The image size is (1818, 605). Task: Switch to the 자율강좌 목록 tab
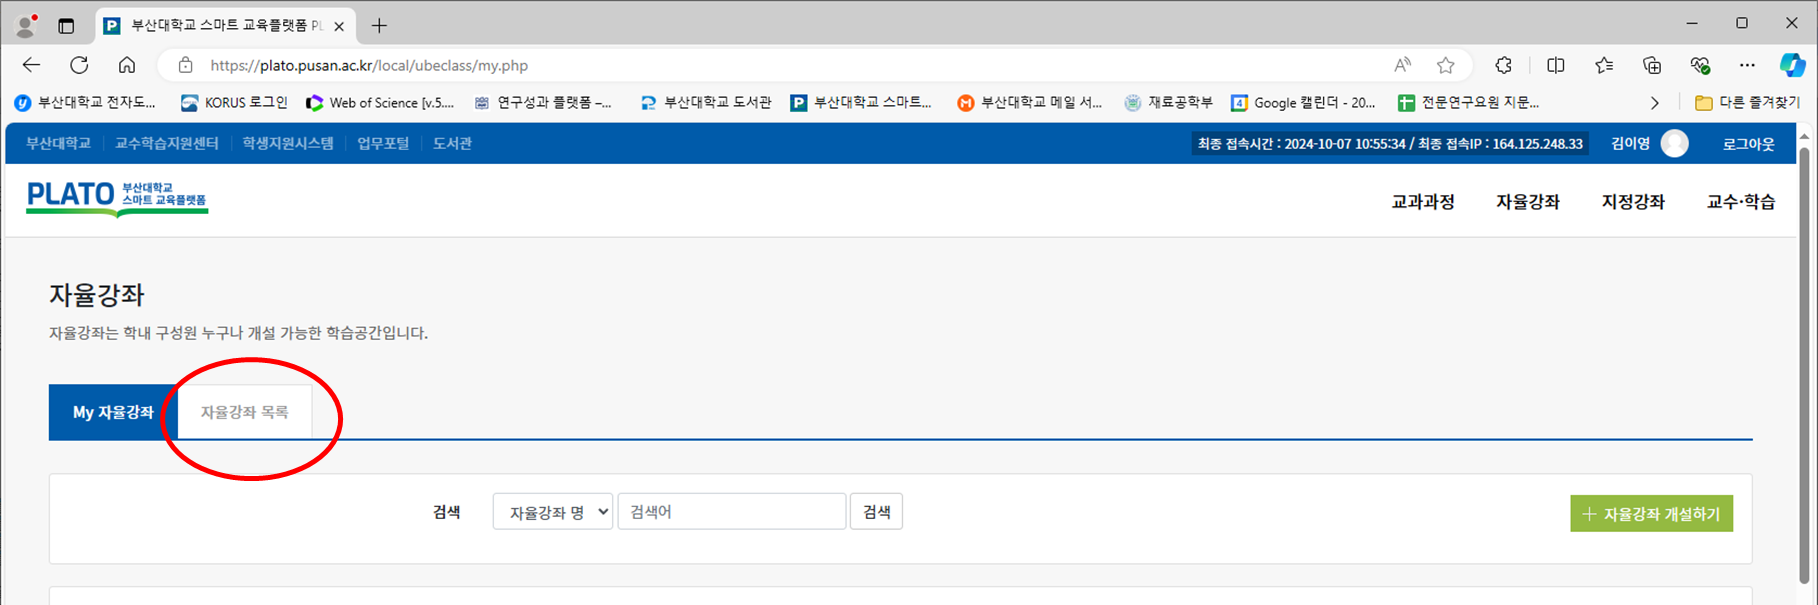coord(244,412)
